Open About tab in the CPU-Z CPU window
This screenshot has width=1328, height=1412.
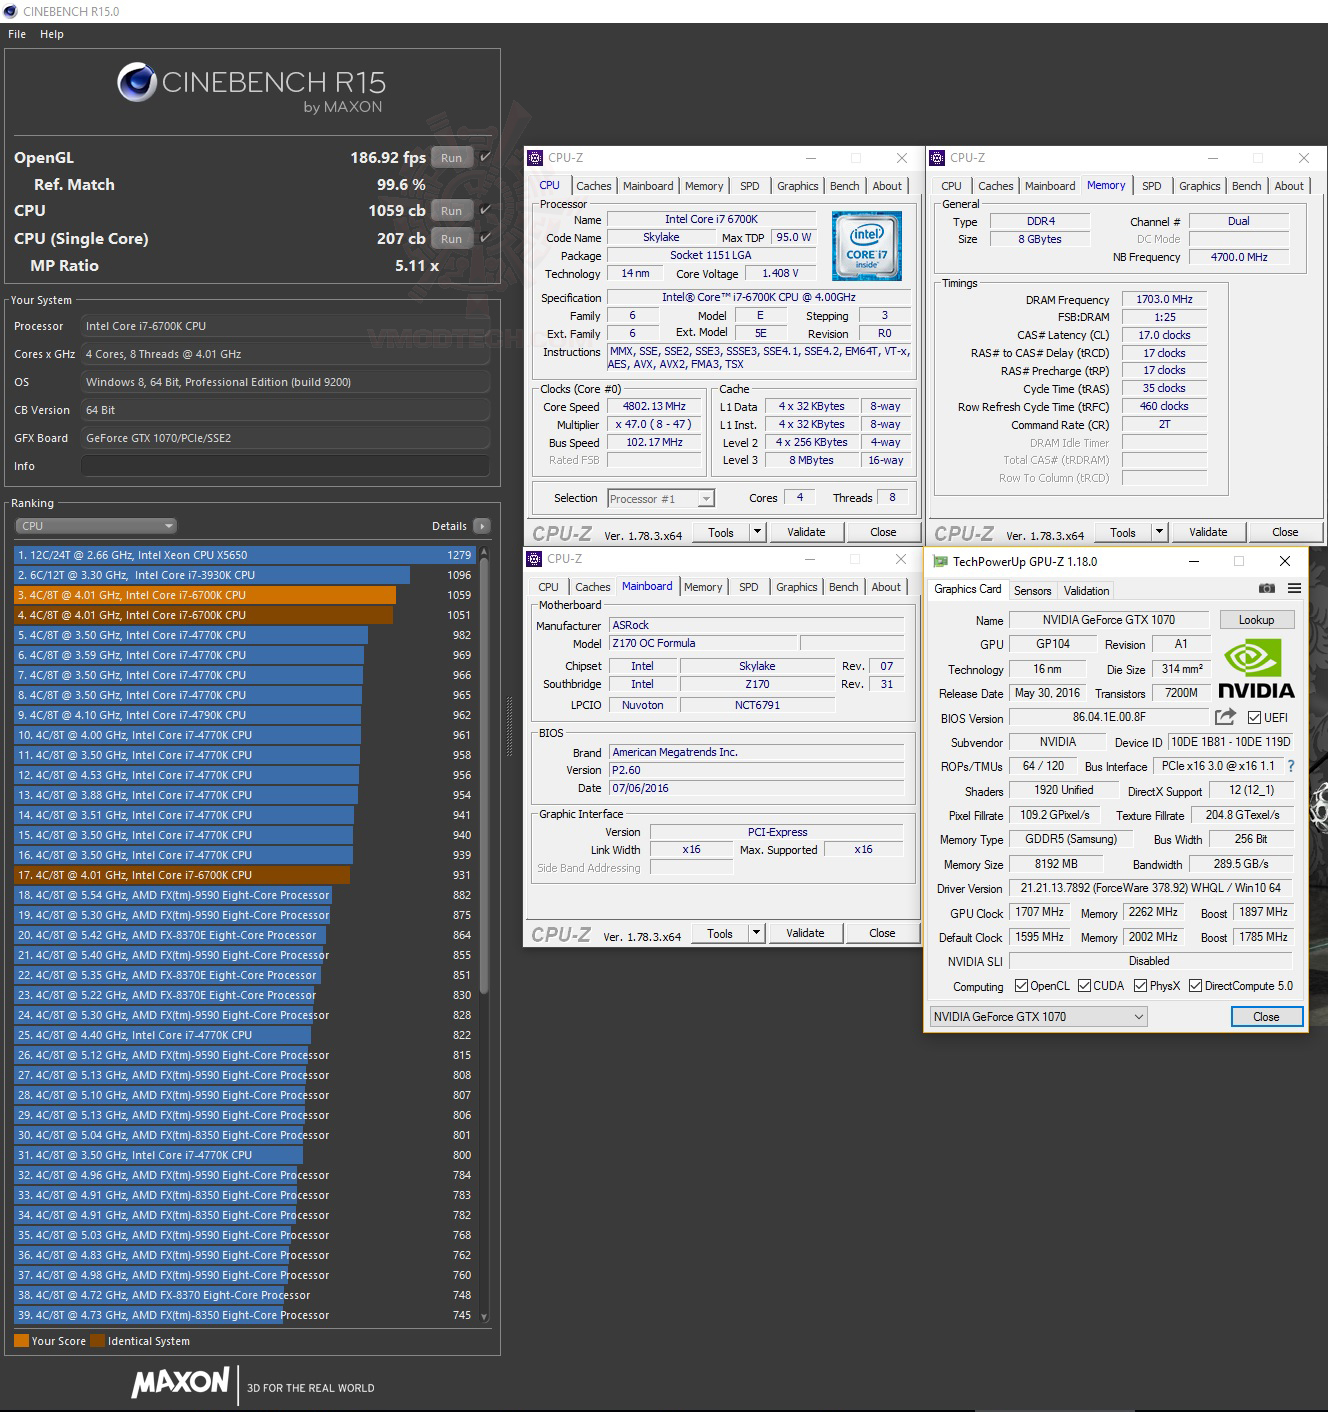point(887,186)
